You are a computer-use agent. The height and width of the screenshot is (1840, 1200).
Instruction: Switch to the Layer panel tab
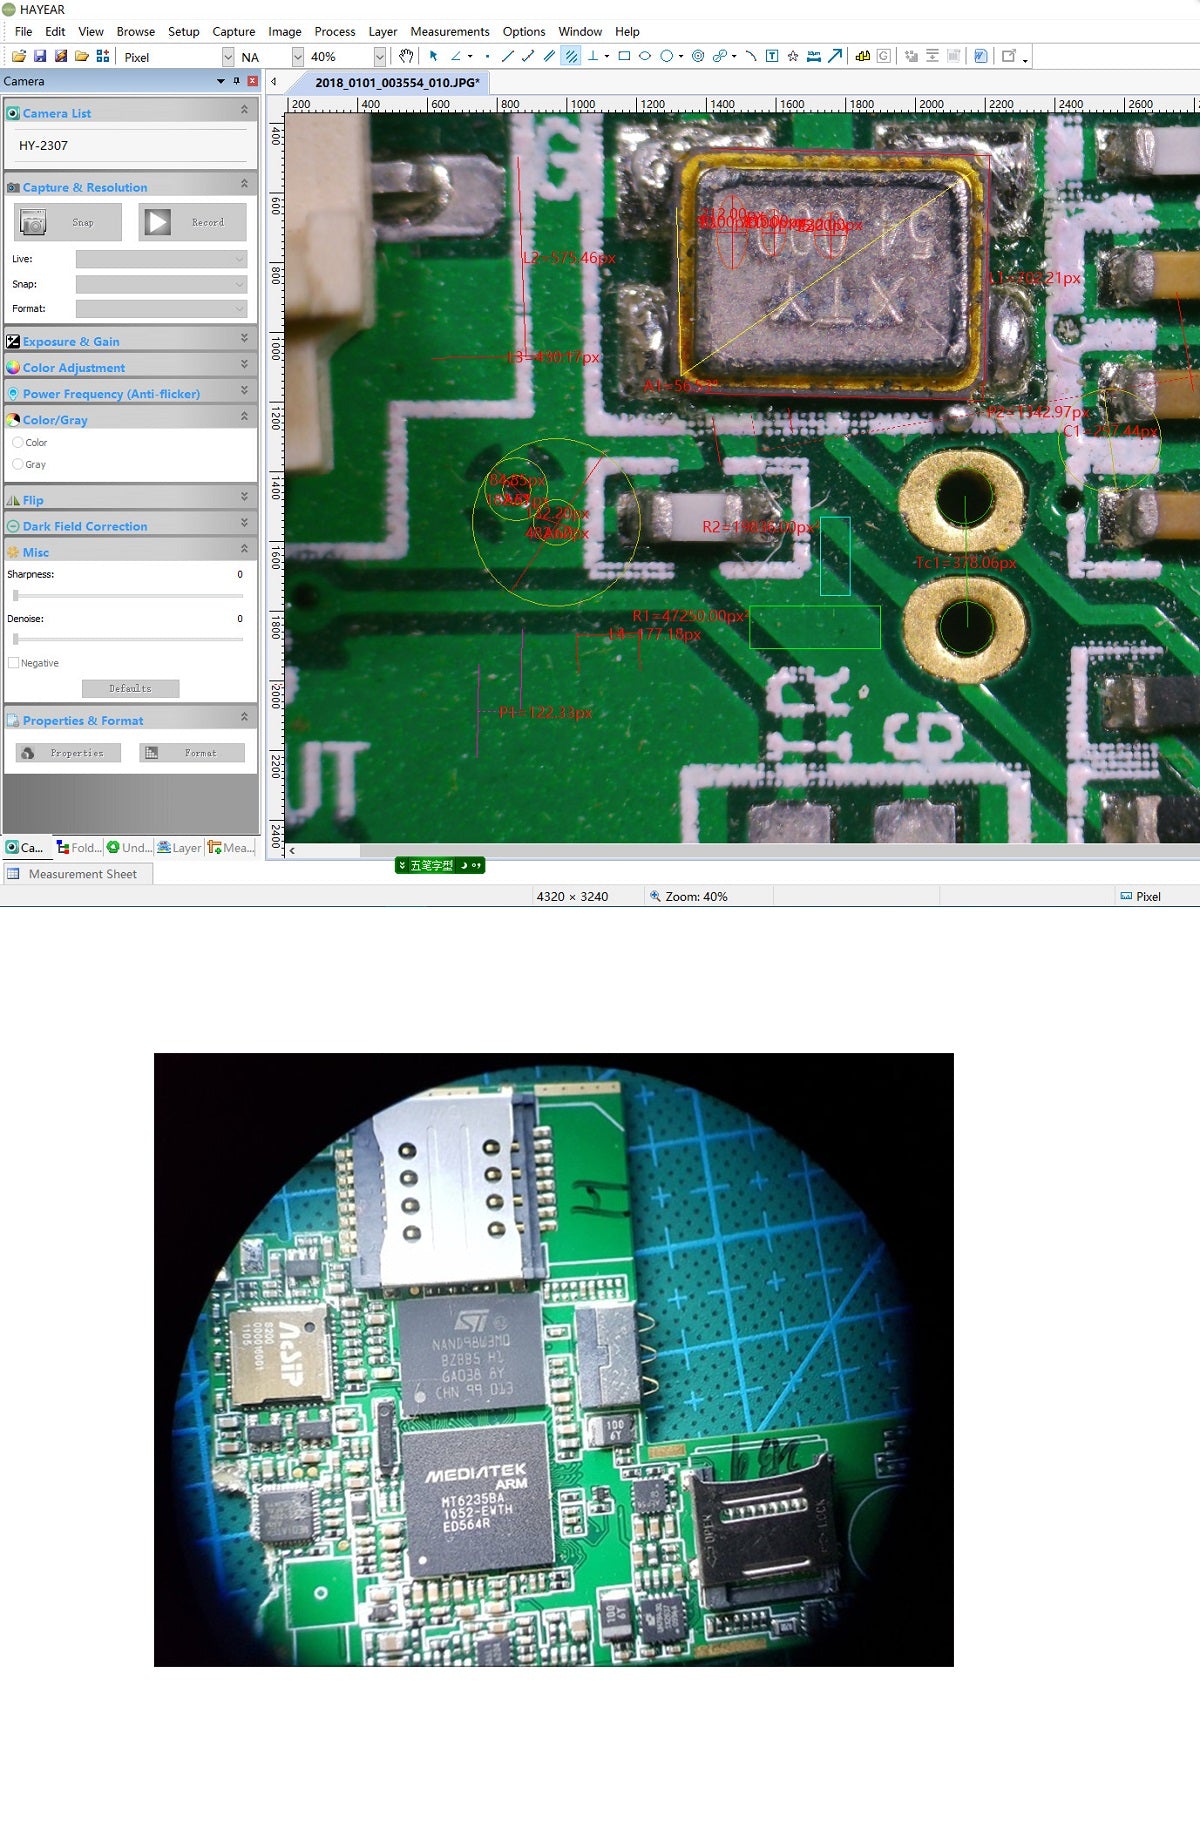click(179, 848)
